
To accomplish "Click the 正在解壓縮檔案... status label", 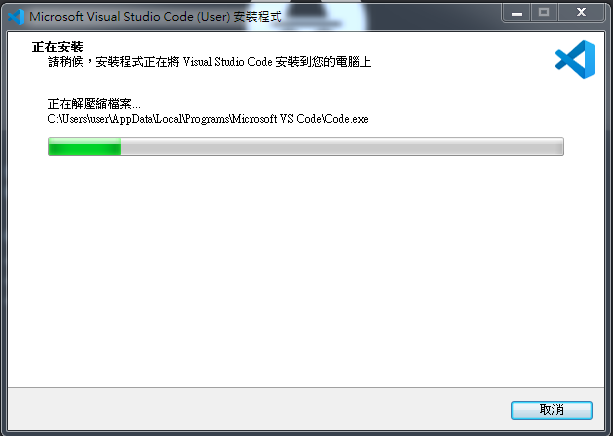I will pyautogui.click(x=94, y=104).
